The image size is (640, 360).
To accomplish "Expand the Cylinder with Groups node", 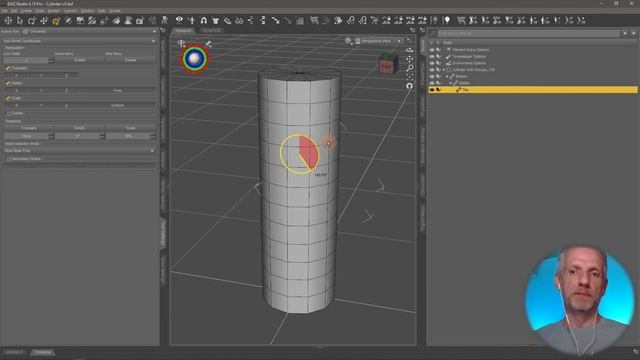I will [x=444, y=70].
